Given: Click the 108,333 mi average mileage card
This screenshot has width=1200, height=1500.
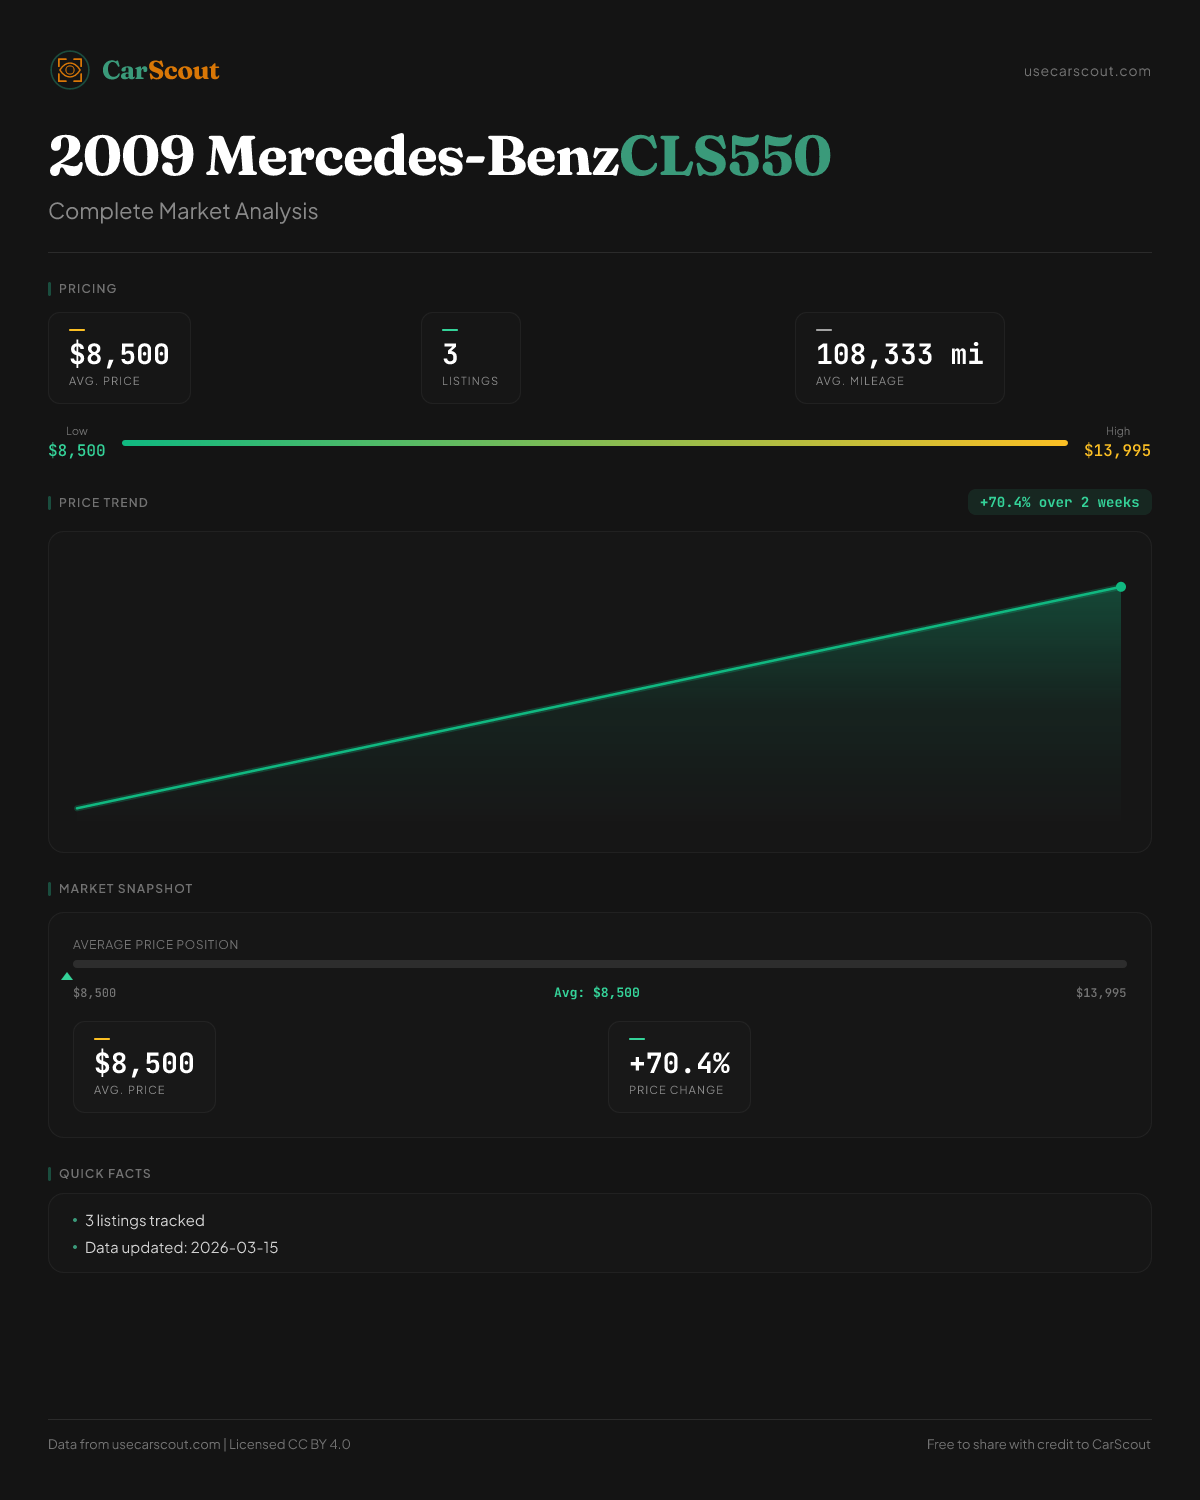Looking at the screenshot, I should 899,358.
